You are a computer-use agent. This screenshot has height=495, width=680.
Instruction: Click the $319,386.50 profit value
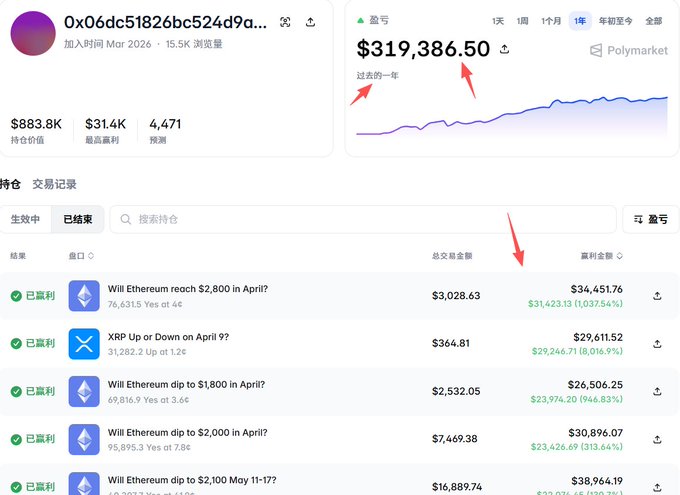coord(423,49)
